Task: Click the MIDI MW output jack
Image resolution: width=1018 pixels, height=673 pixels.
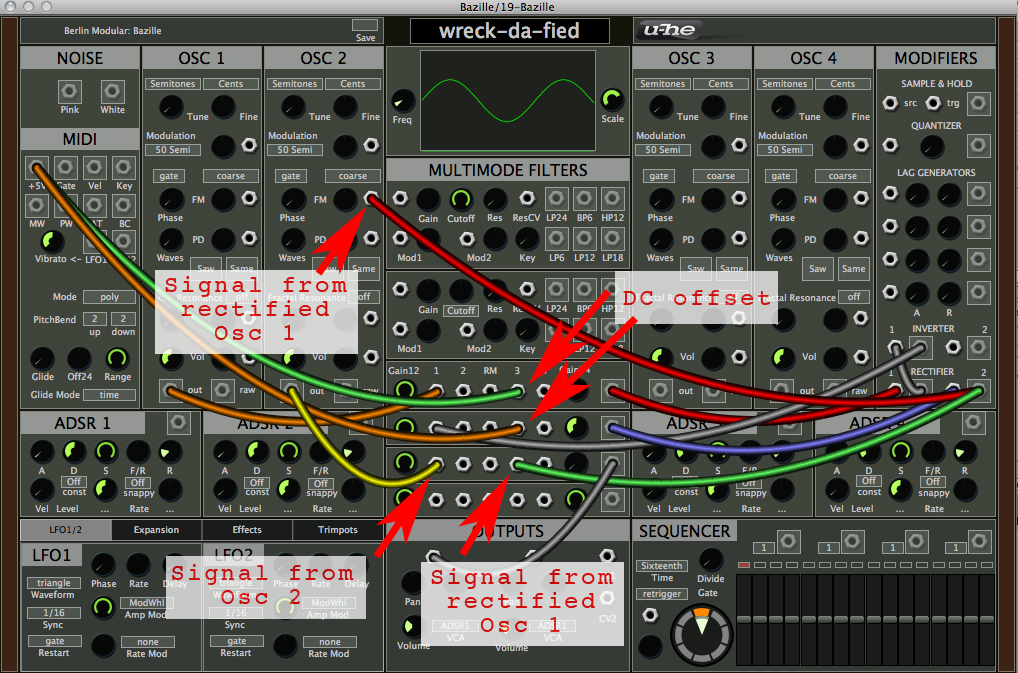Action: point(36,206)
